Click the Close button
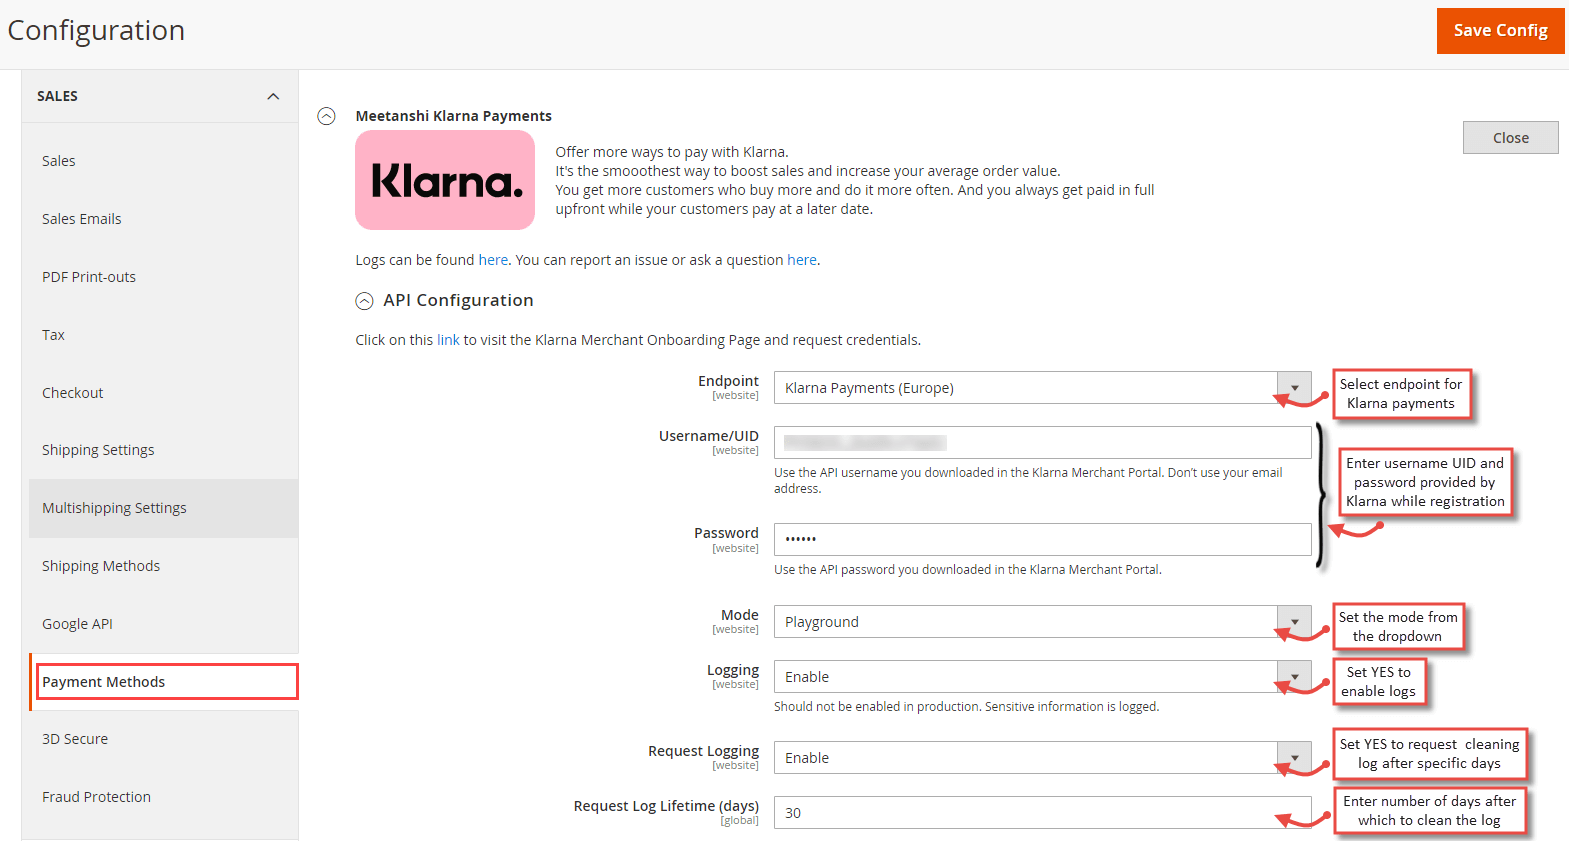 (1510, 137)
